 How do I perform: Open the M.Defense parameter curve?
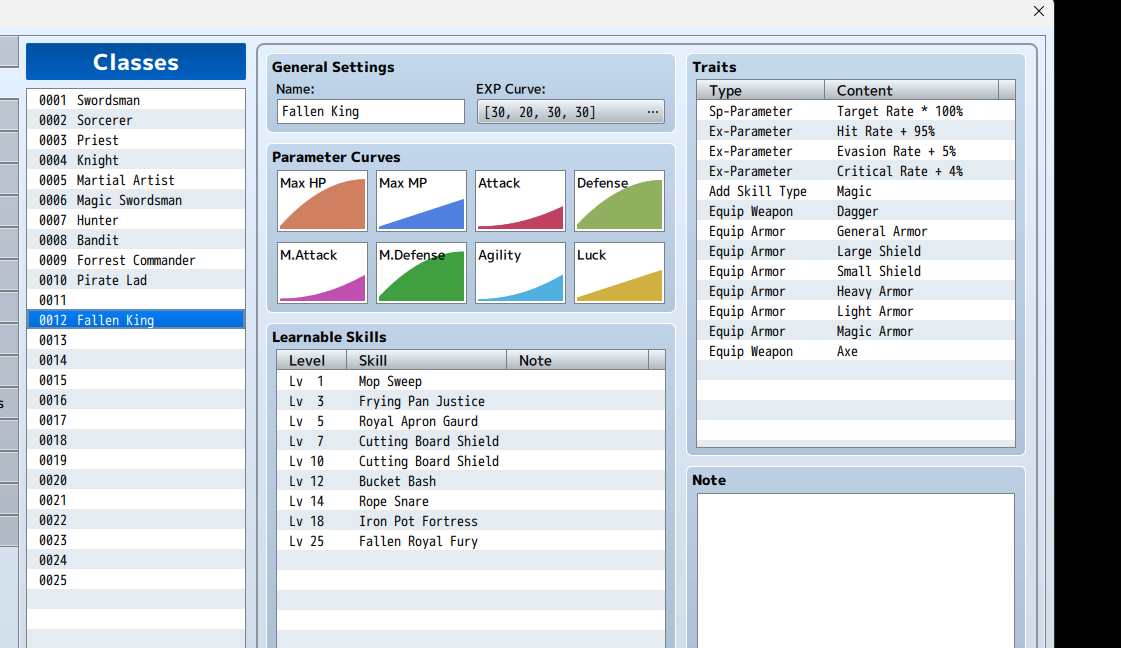coord(421,273)
